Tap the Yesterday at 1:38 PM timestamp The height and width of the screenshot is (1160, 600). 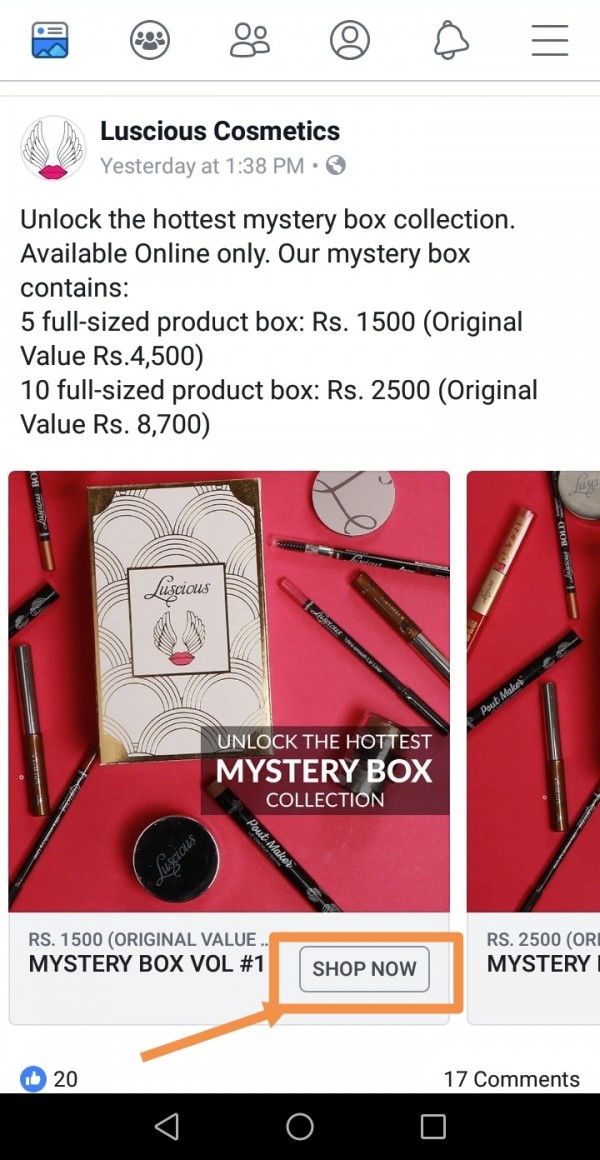(201, 166)
